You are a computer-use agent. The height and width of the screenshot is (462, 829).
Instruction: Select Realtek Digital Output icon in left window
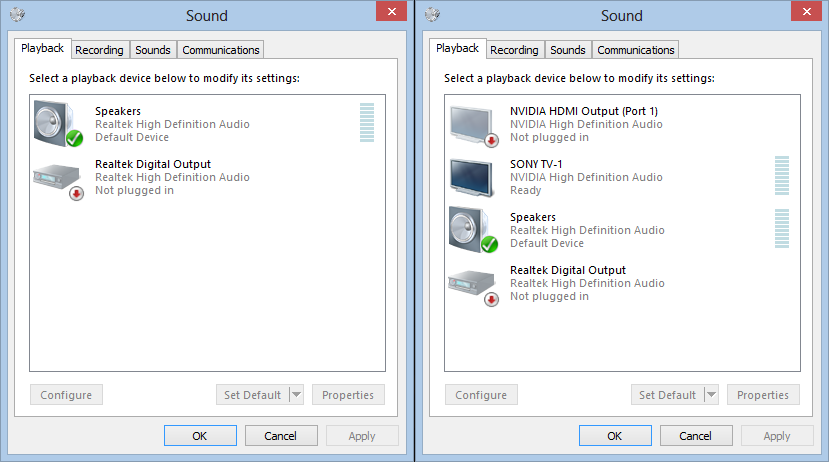[x=56, y=177]
